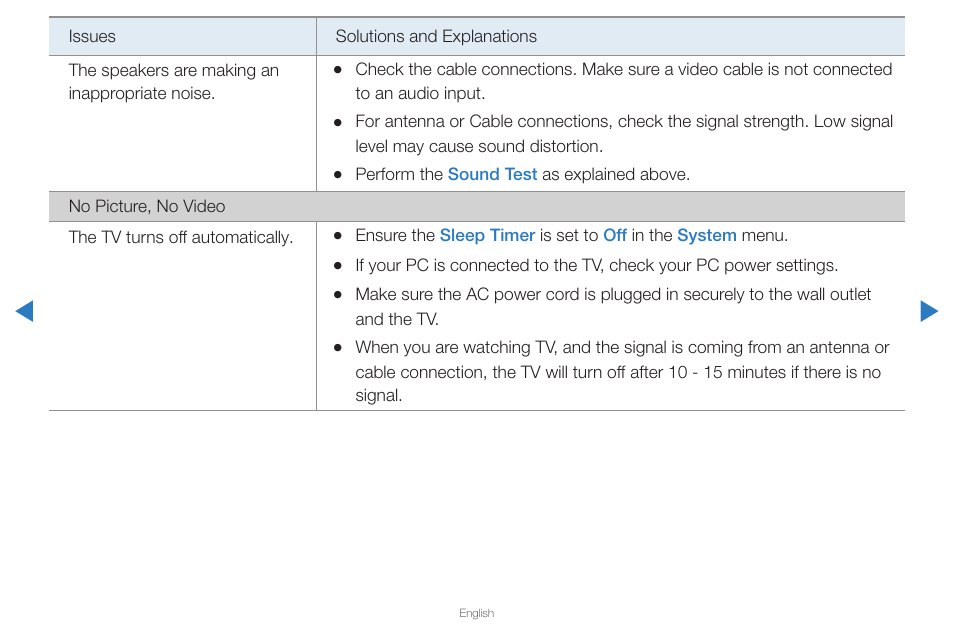Click bullet point before Perform the Sound Test
Image resolution: width=954 pixels, height=624 pixels.
[x=338, y=175]
